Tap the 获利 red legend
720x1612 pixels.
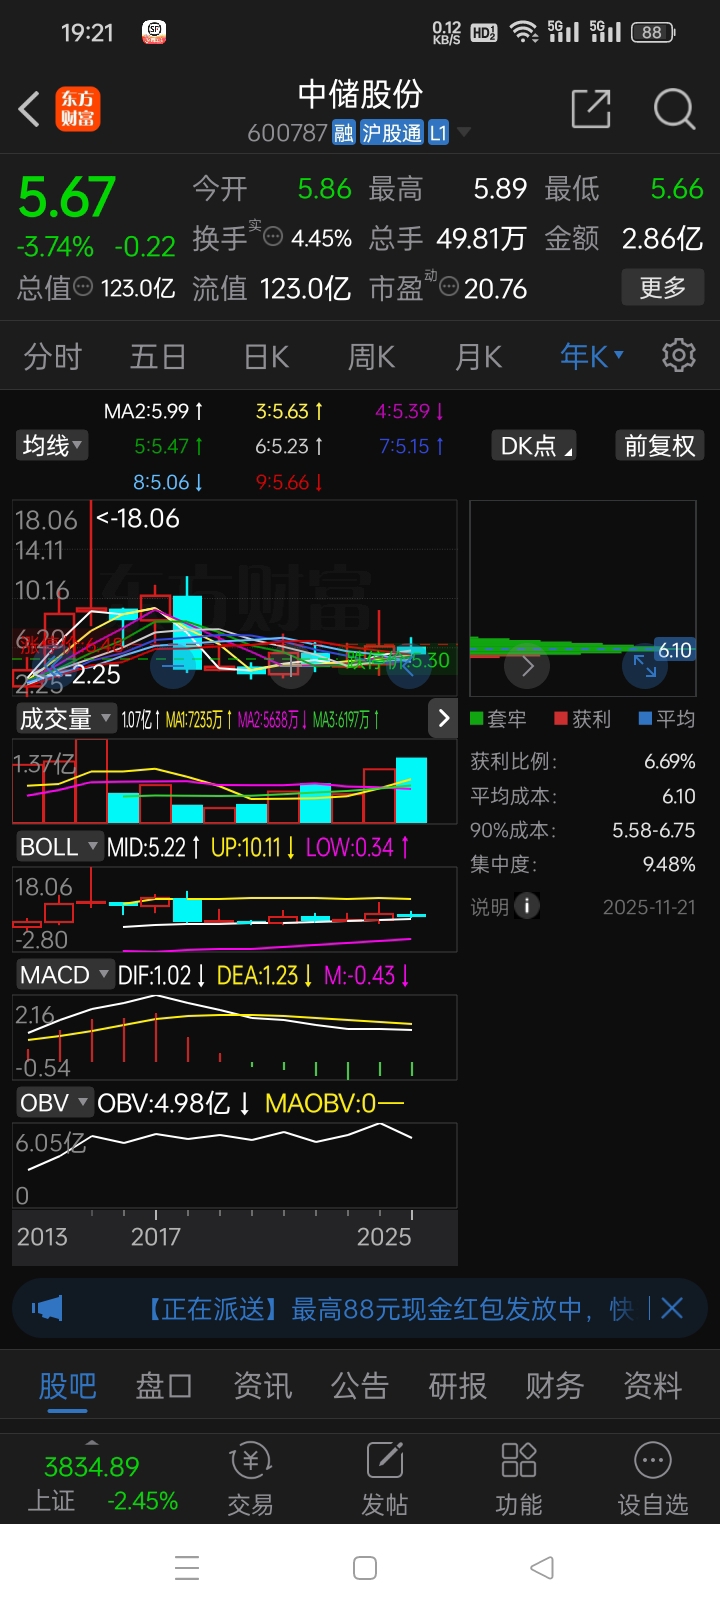click(x=582, y=718)
